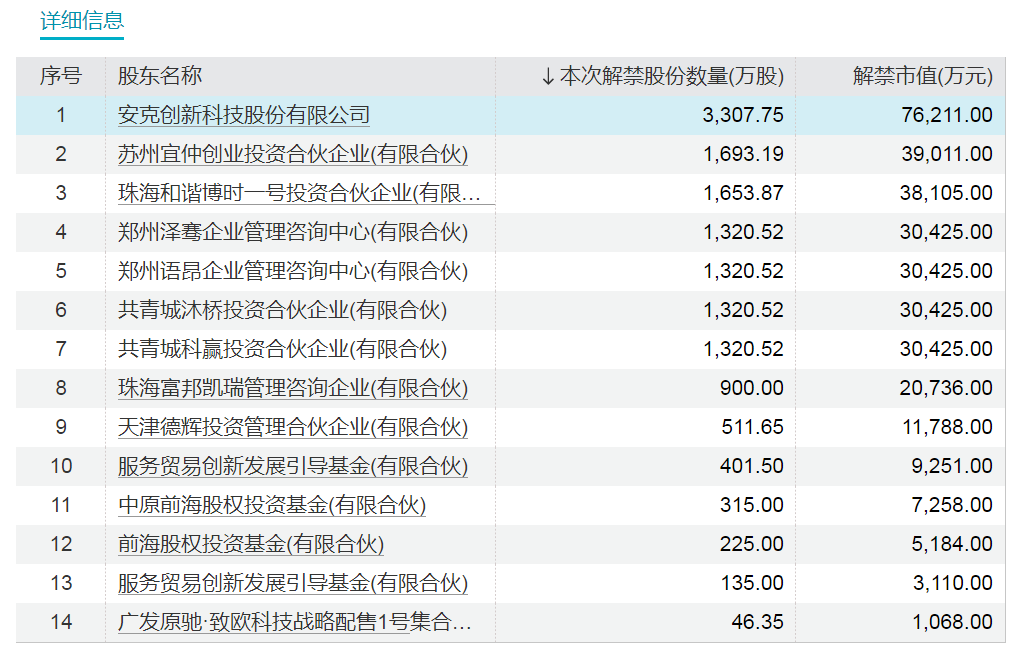
Task: Click the share quantity 46.35
Action: 757,622
